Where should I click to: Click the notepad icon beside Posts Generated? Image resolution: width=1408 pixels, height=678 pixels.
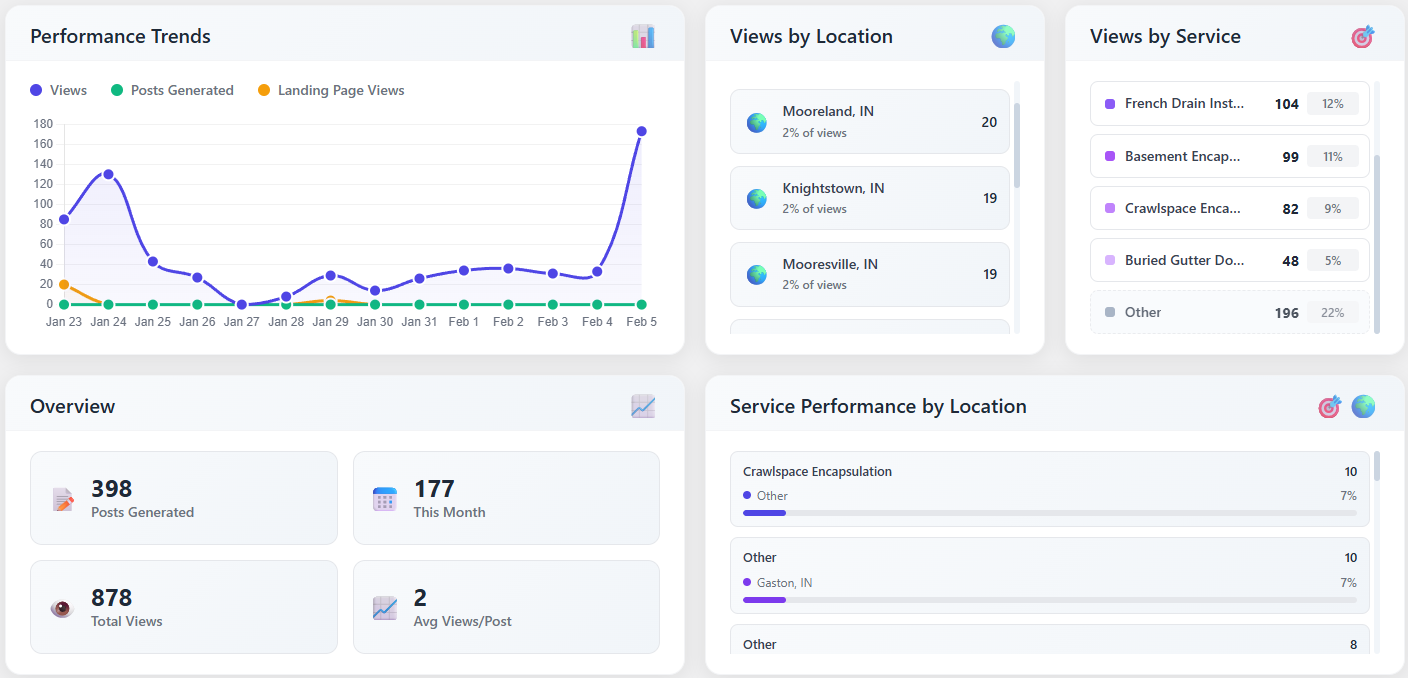click(63, 499)
